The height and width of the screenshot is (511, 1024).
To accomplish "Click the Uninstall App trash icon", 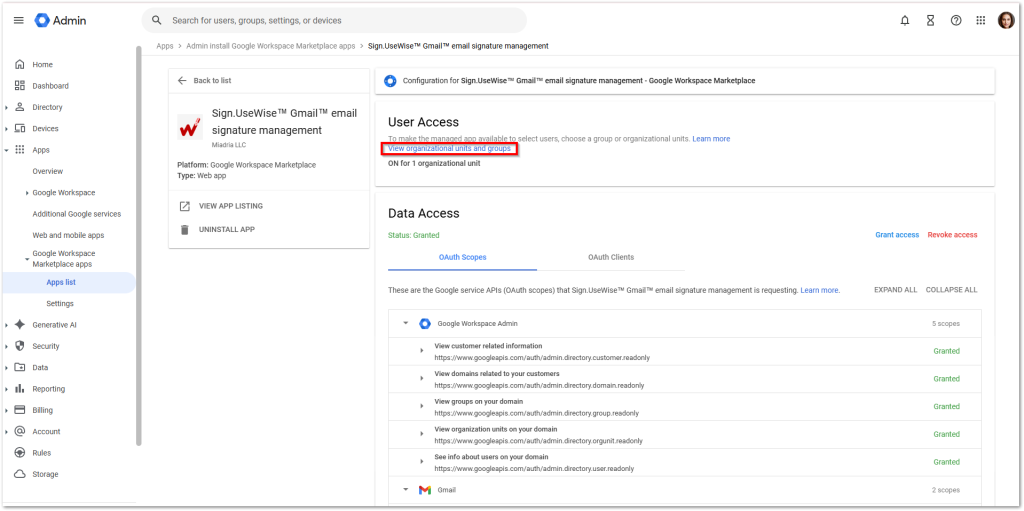I will (184, 229).
